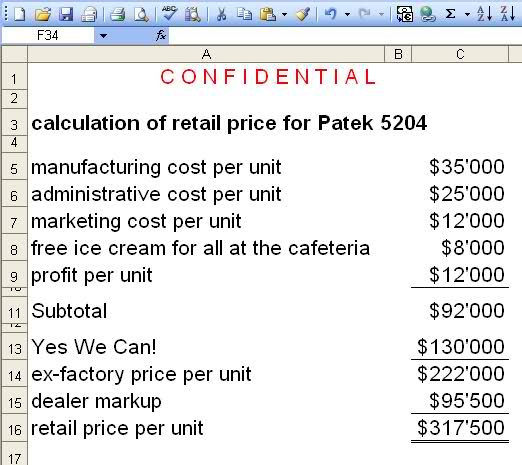Image resolution: width=522 pixels, height=465 pixels.
Task: Select the $222'000 value cell
Action: (460, 374)
